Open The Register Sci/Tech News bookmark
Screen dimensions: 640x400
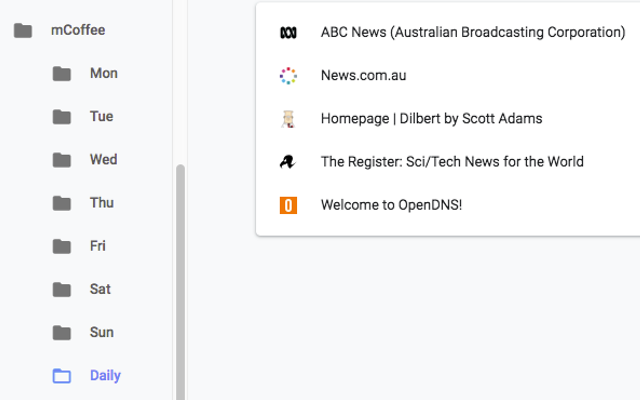(452, 162)
